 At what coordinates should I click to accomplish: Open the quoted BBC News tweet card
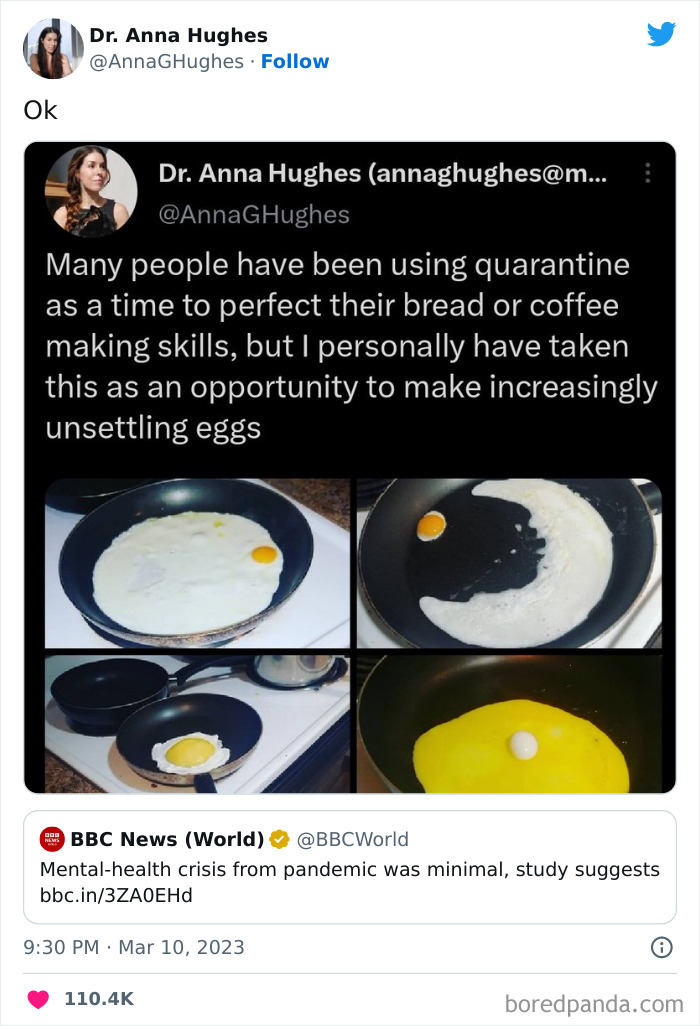pyautogui.click(x=350, y=867)
